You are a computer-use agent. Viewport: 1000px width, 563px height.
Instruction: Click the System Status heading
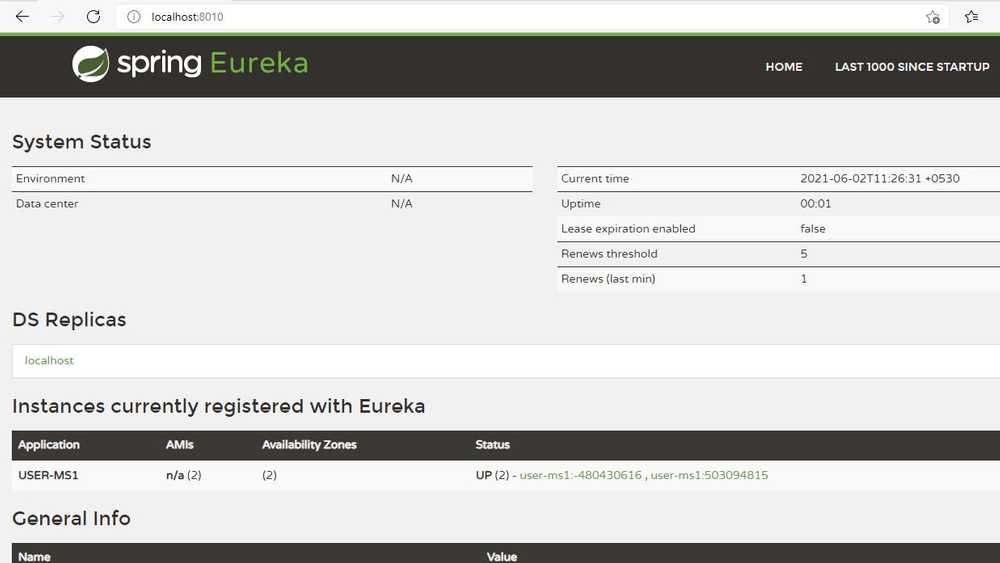coord(82,142)
